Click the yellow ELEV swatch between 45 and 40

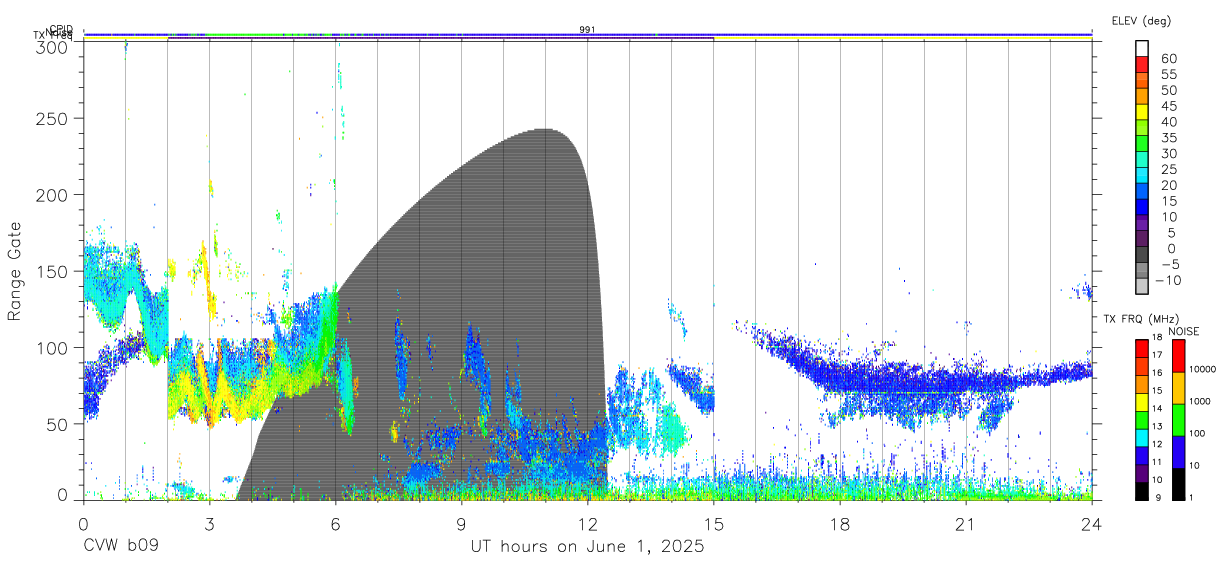pos(1142,113)
